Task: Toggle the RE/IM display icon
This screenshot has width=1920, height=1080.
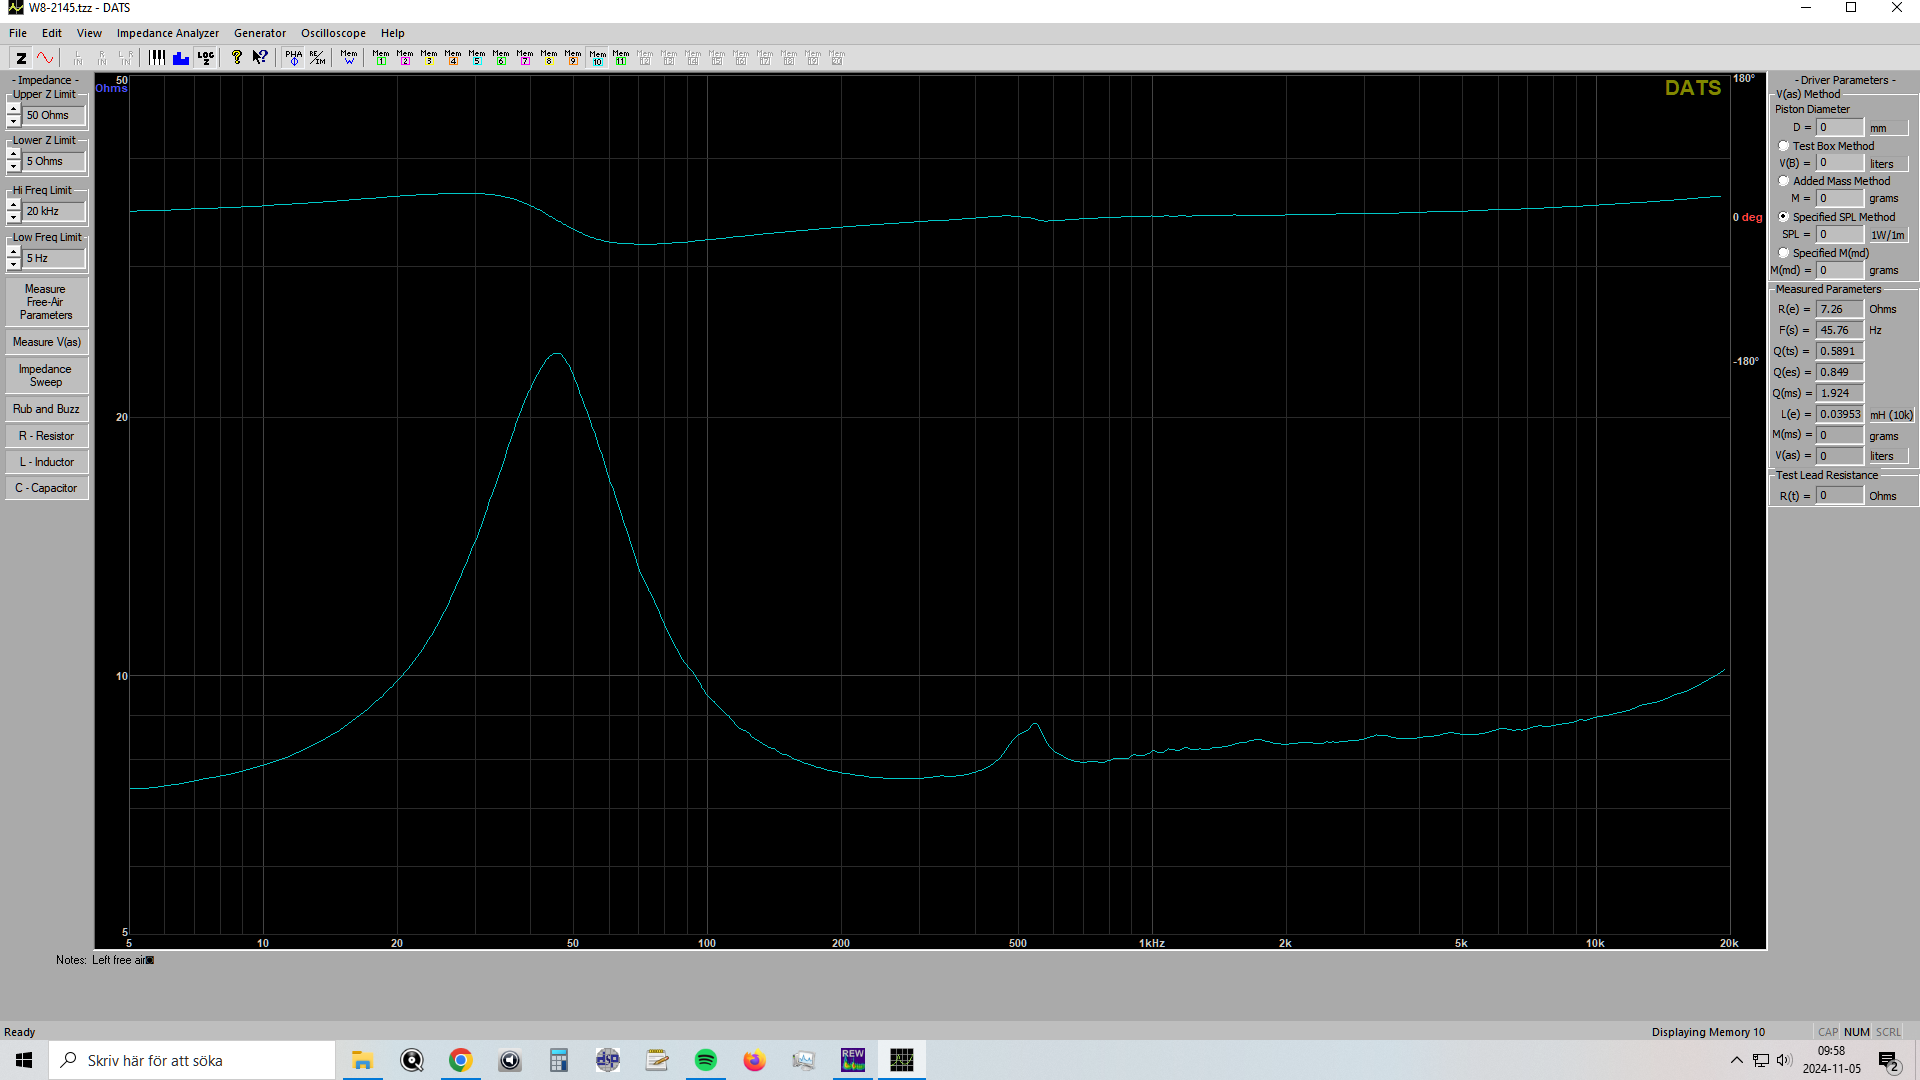Action: [x=317, y=58]
